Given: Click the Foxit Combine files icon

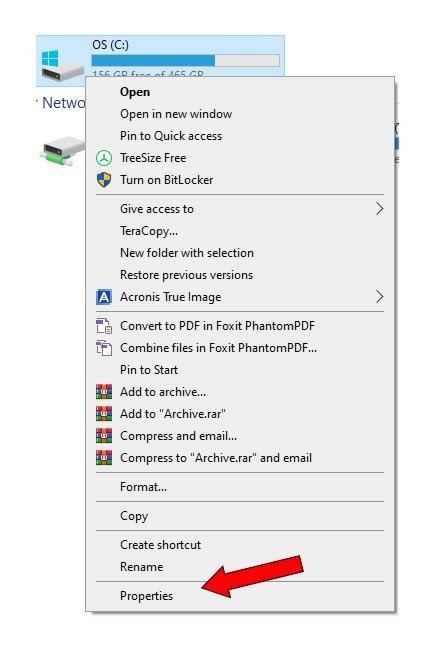Looking at the screenshot, I should [x=104, y=348].
